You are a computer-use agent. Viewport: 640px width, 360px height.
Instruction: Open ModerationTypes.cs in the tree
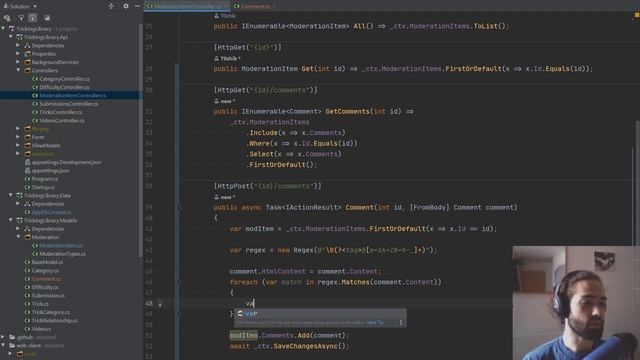coord(62,254)
